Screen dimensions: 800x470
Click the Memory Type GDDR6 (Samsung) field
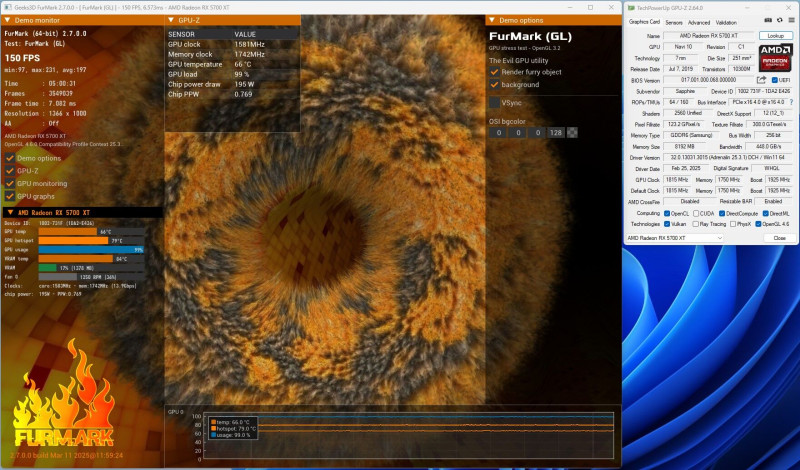(691, 135)
